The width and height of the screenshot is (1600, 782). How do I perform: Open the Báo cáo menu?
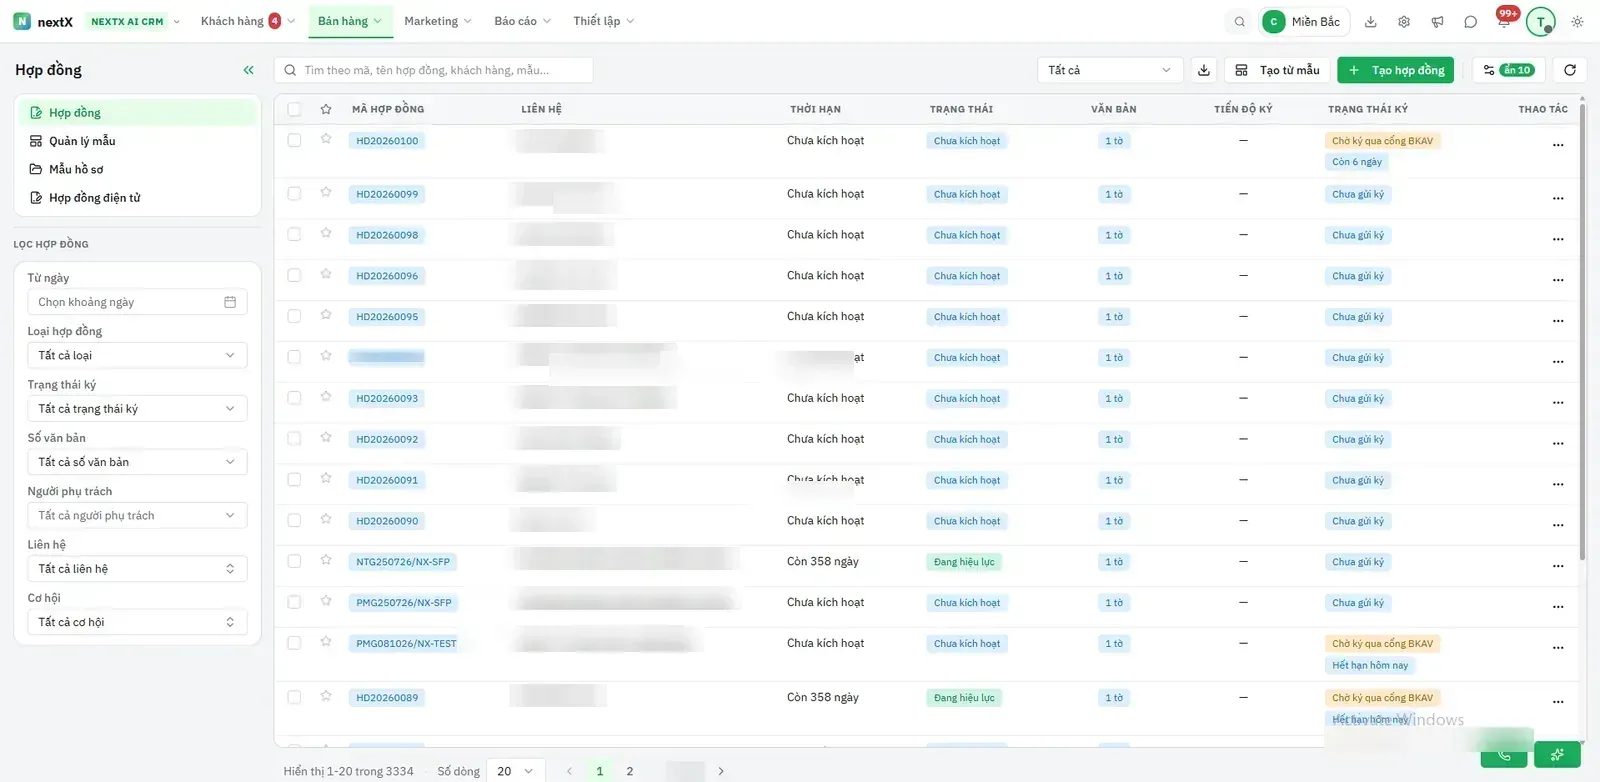click(x=523, y=21)
